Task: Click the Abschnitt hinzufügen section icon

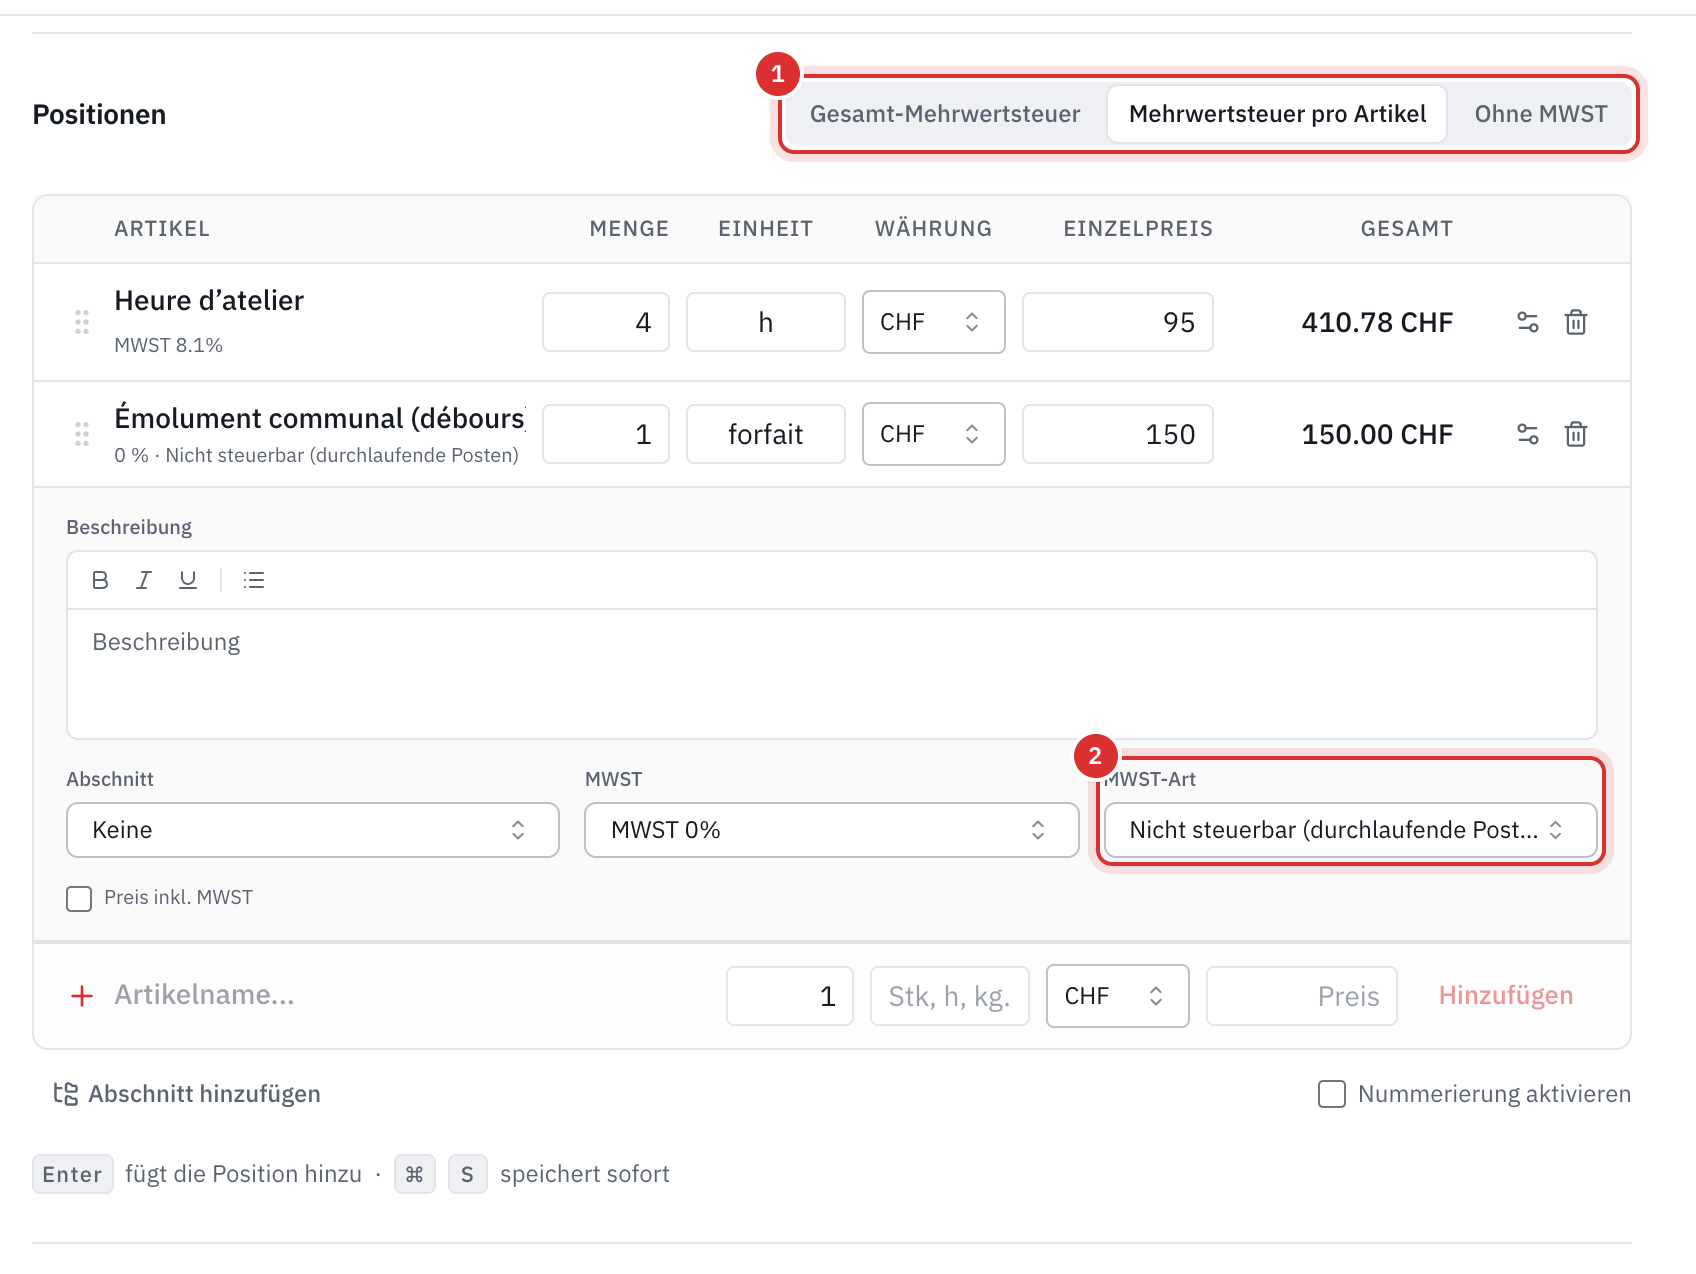Action: click(x=66, y=1094)
